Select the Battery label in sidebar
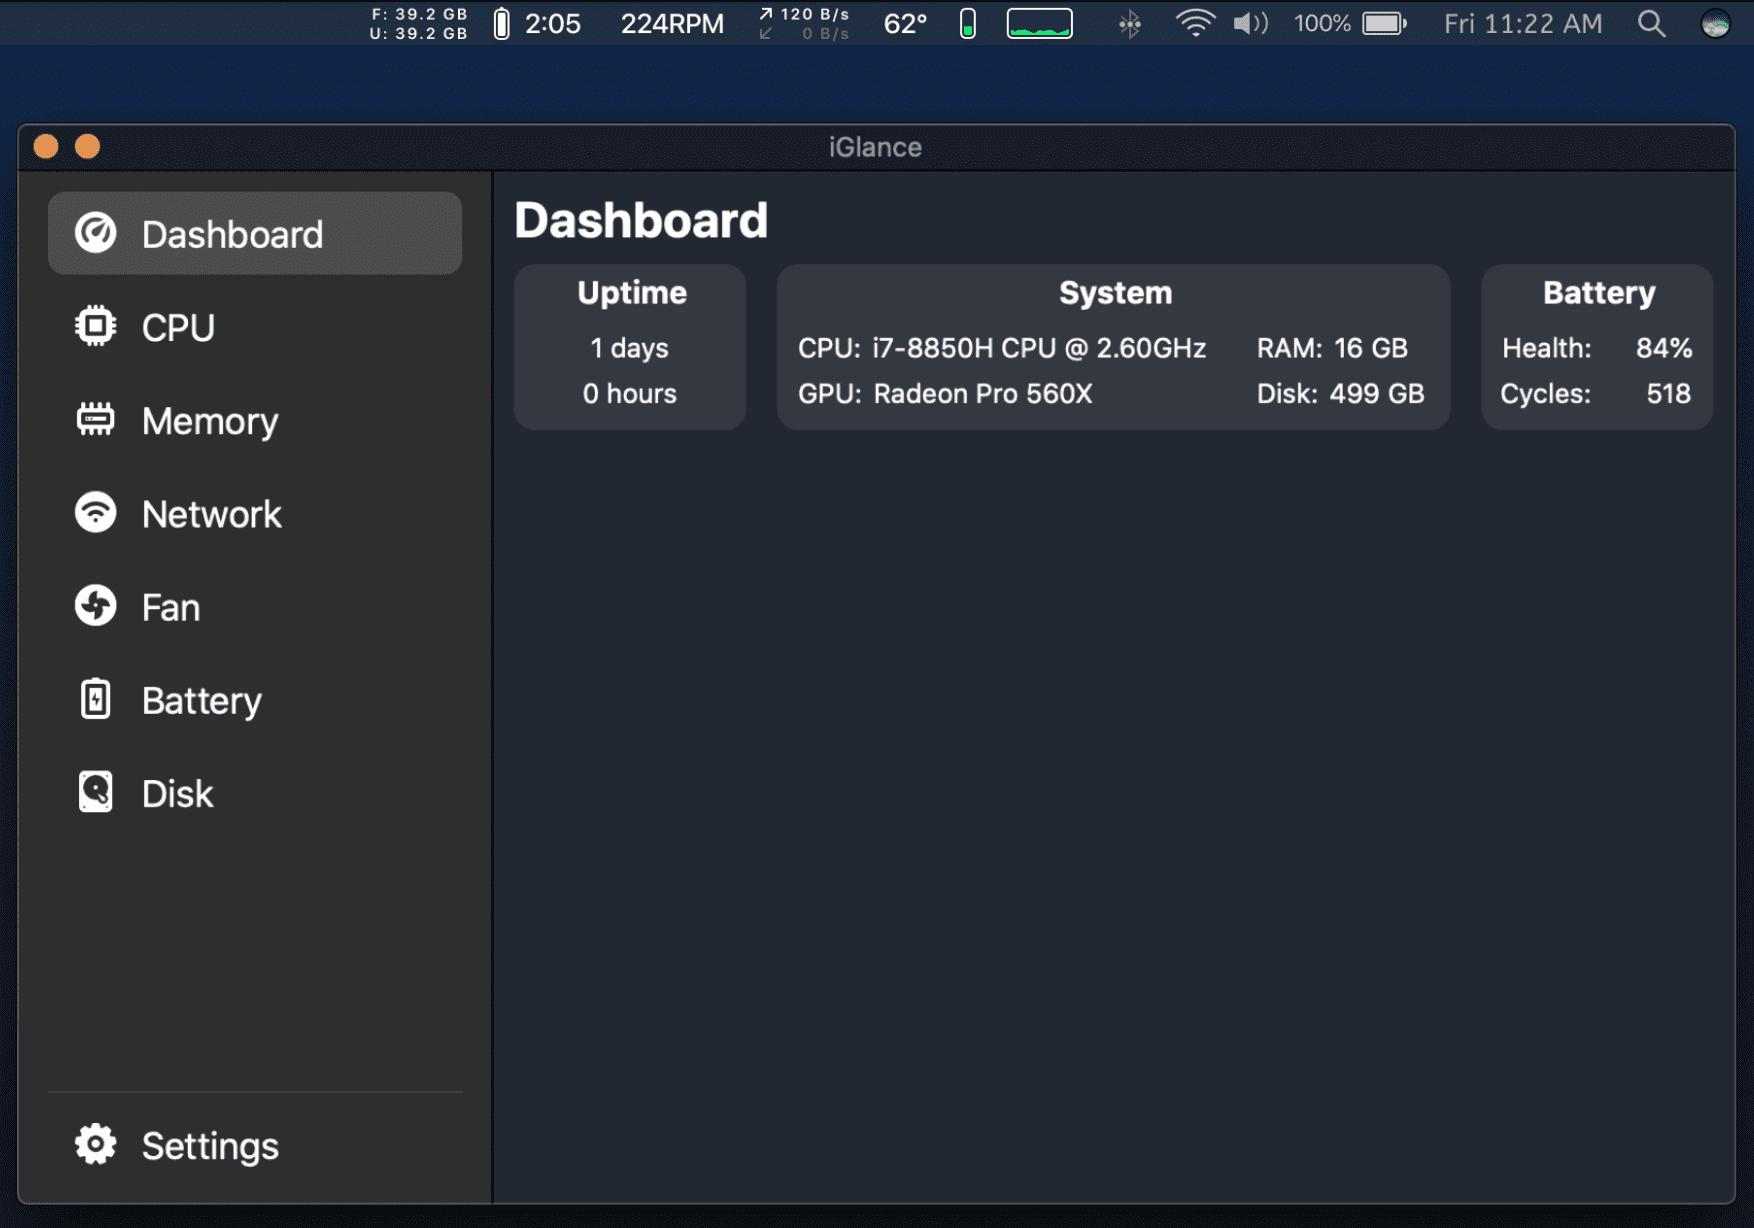The height and width of the screenshot is (1228, 1754). coord(202,700)
